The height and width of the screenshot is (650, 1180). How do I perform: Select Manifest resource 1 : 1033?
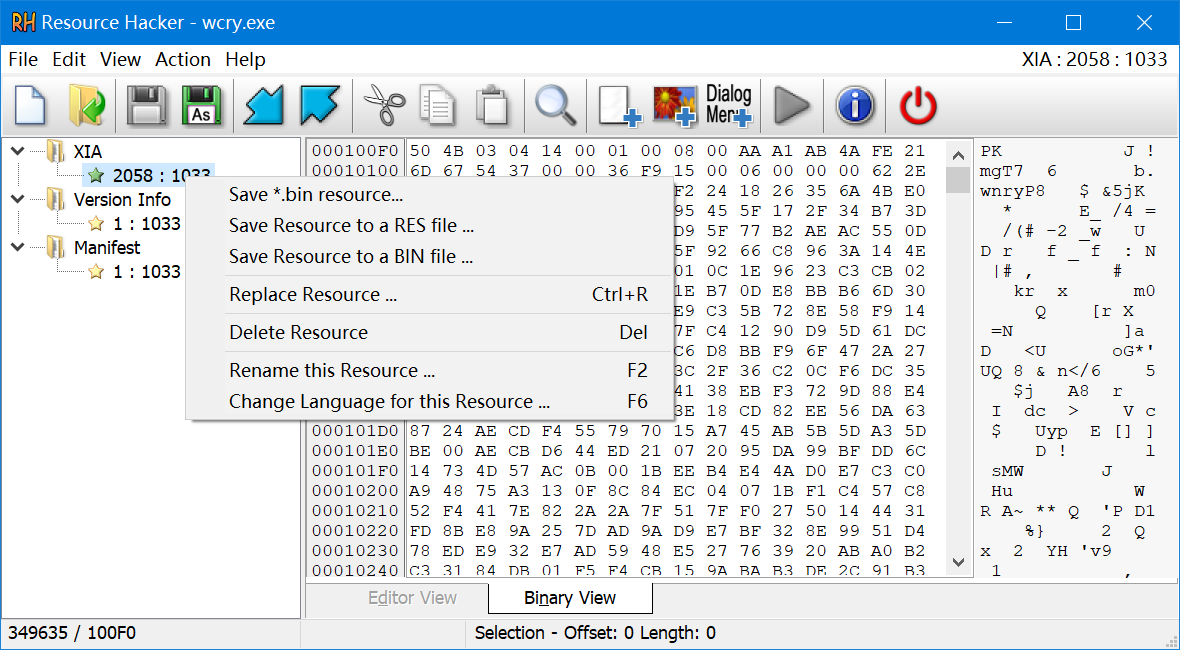146,272
